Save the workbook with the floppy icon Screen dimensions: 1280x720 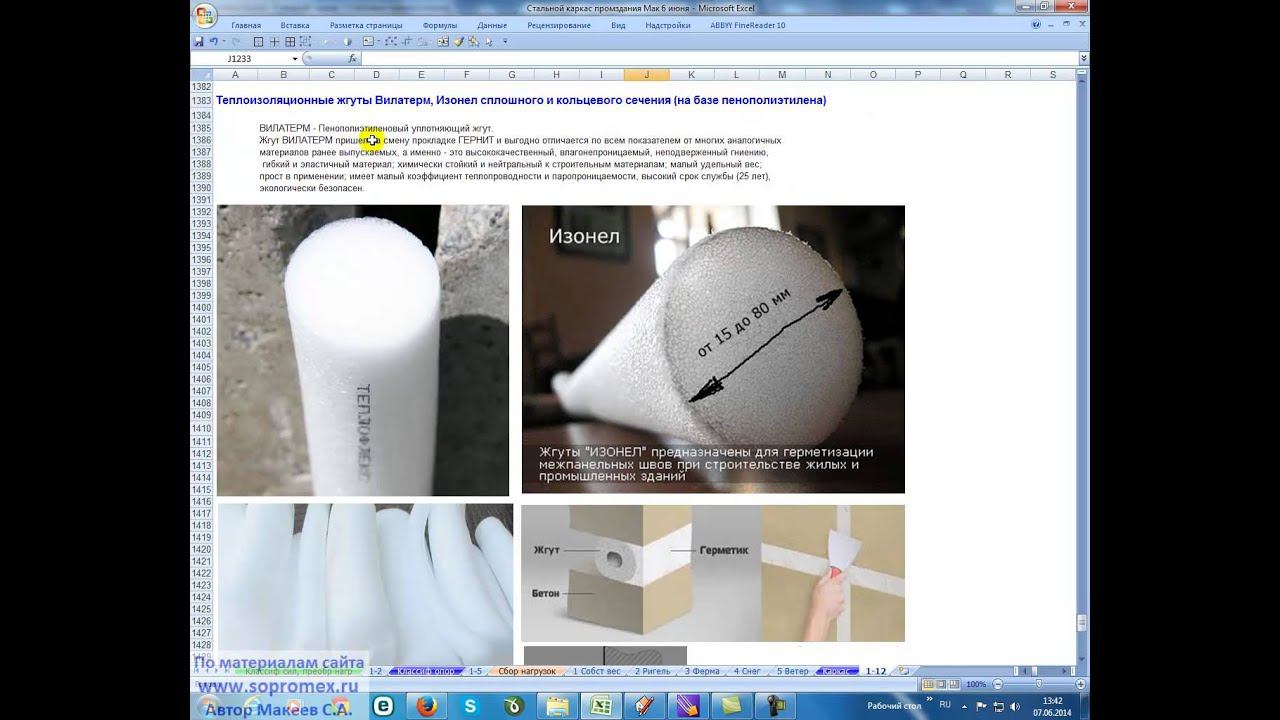(x=199, y=41)
